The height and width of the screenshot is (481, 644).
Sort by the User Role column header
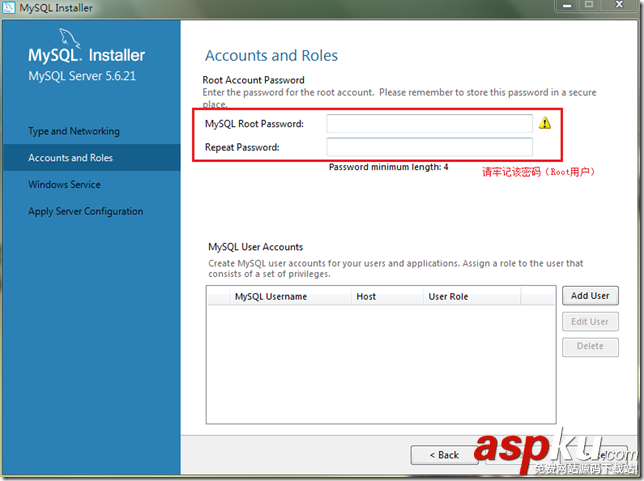472,297
